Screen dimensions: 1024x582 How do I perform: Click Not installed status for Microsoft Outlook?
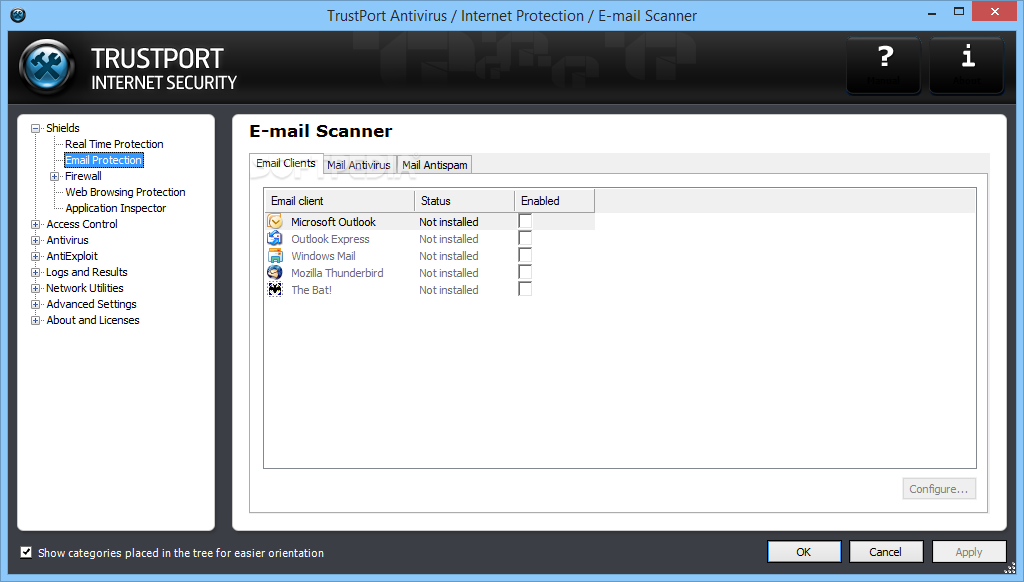(x=449, y=222)
